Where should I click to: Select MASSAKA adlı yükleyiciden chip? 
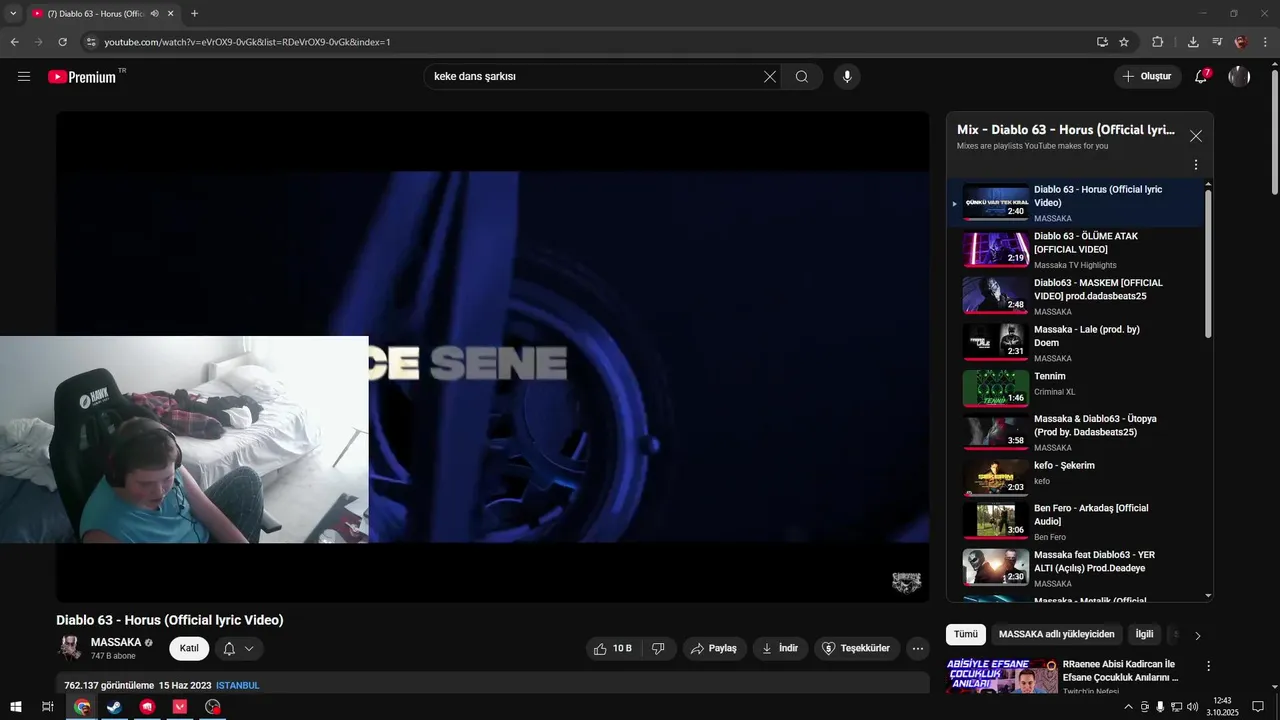(x=1056, y=634)
